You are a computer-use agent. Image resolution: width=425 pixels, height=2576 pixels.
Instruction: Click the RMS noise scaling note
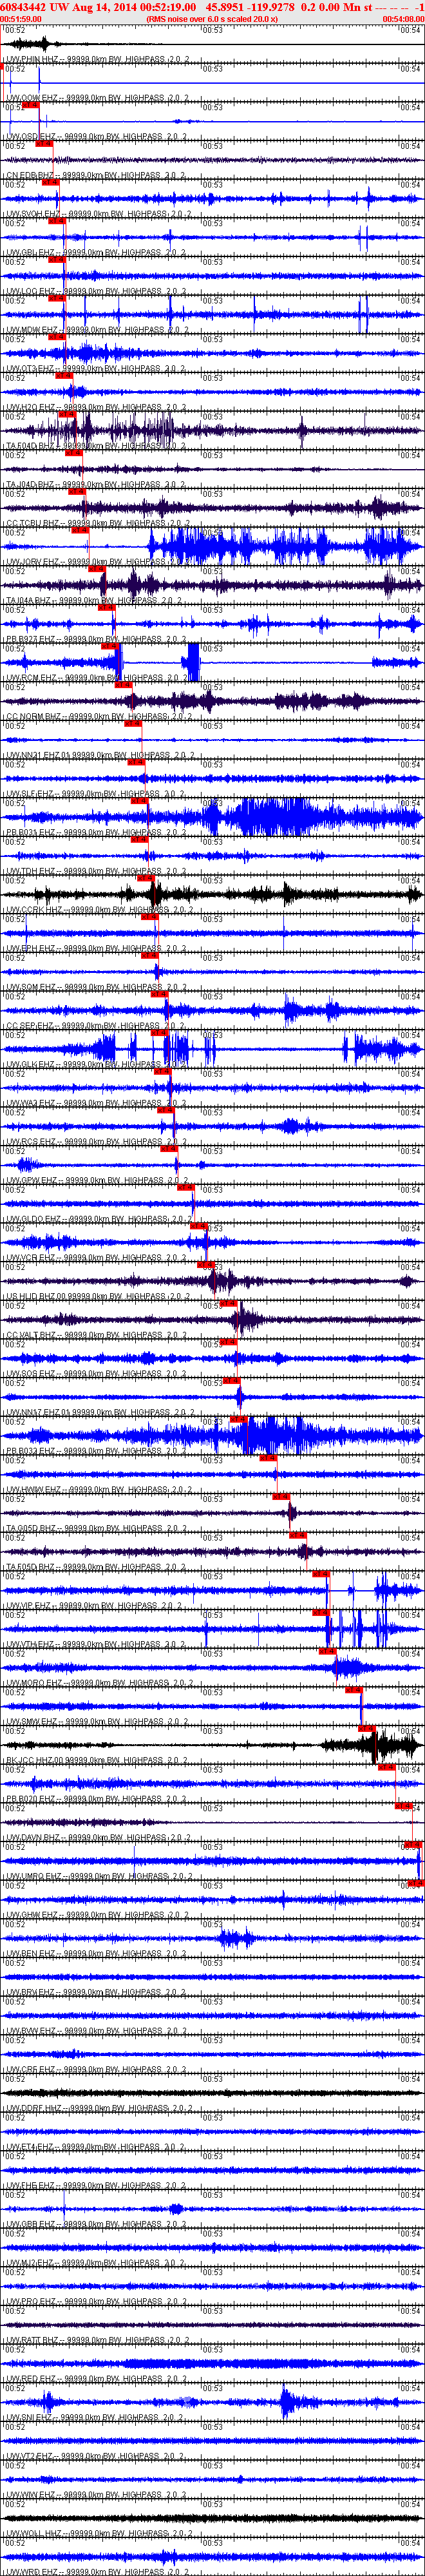(212, 19)
